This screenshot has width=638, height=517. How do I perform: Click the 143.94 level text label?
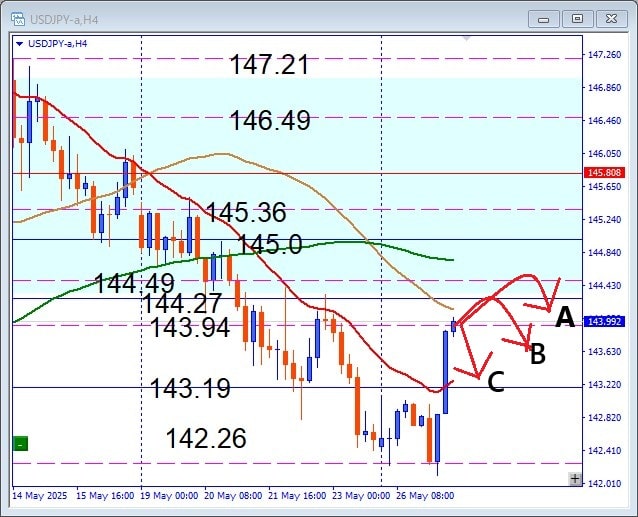tap(190, 327)
